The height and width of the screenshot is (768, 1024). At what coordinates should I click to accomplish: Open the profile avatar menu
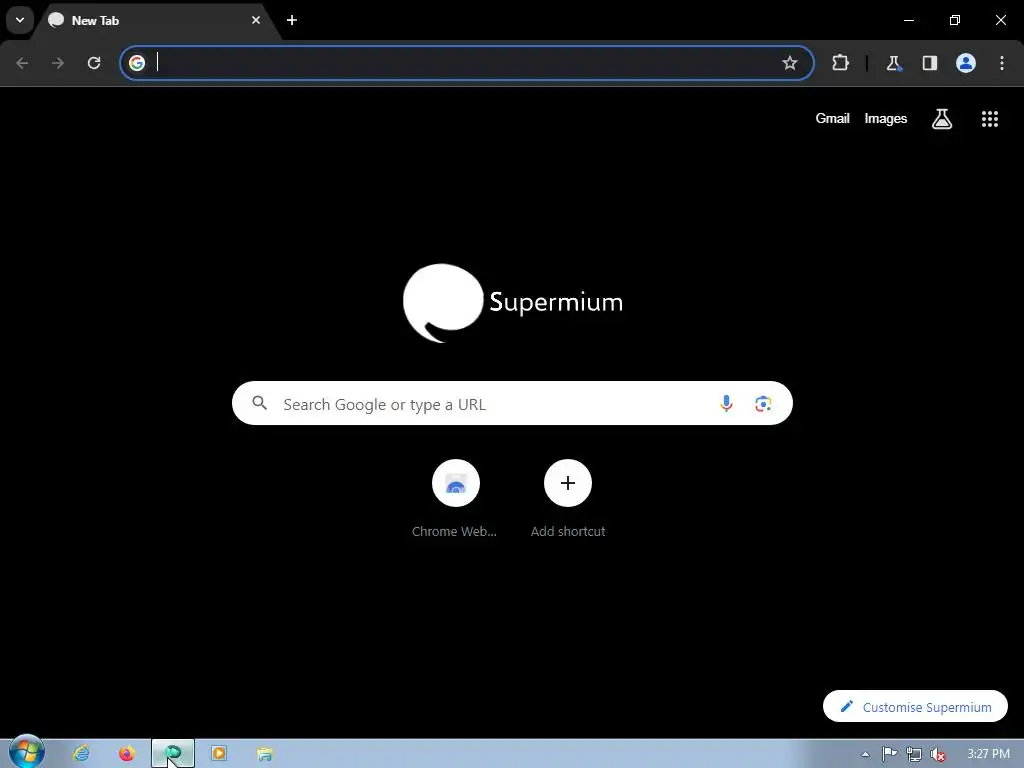tap(966, 63)
